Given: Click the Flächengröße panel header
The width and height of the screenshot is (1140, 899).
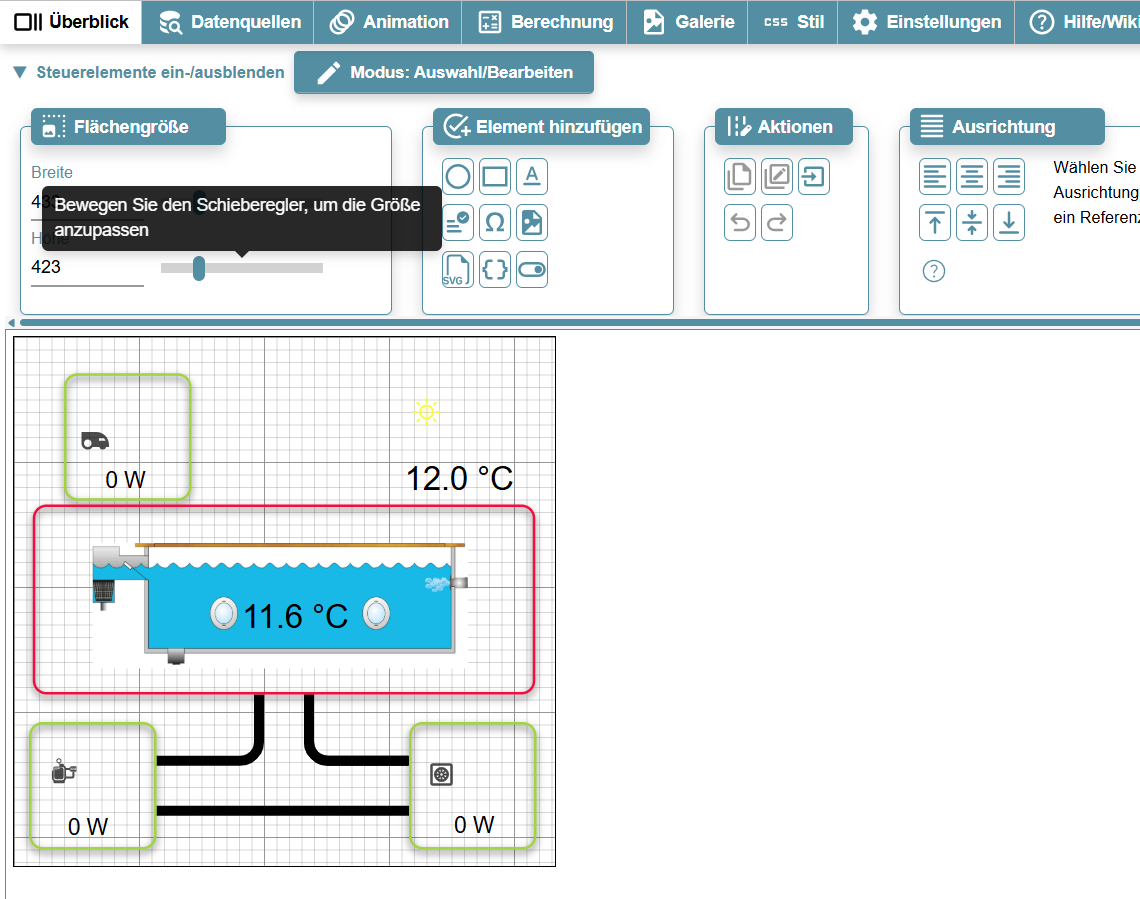Looking at the screenshot, I should [x=129, y=126].
